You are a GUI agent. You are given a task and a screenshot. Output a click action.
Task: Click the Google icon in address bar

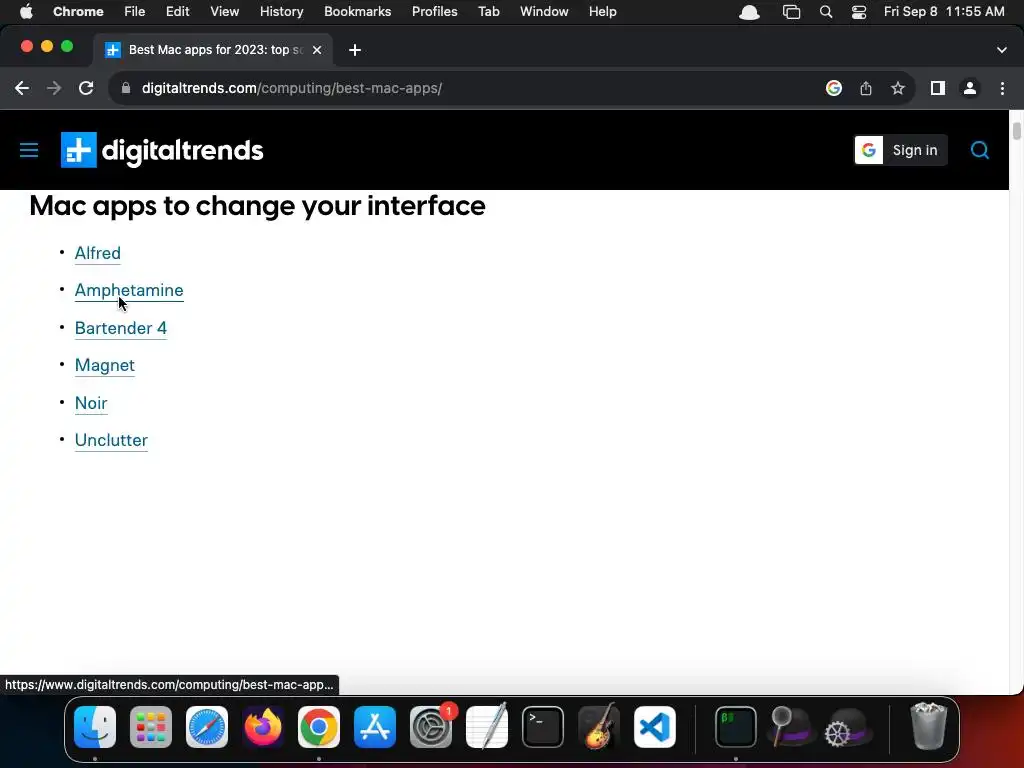[833, 88]
